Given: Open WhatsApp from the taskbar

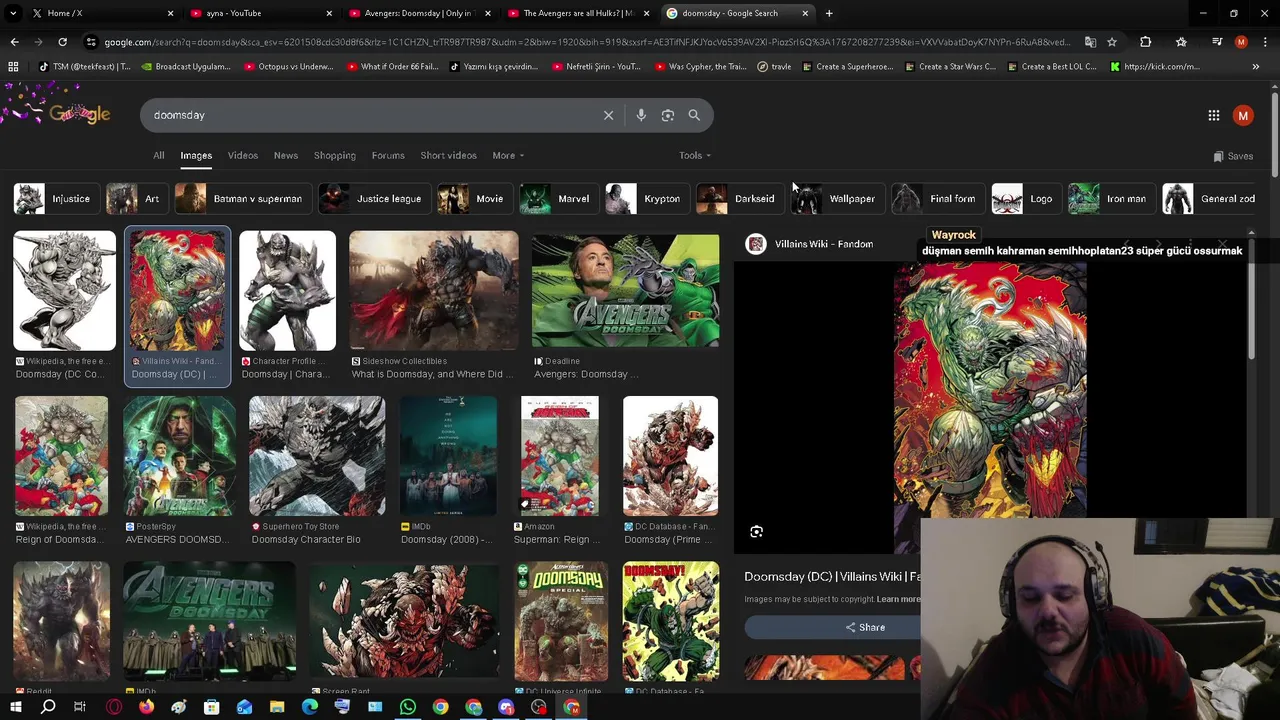Looking at the screenshot, I should tap(408, 707).
